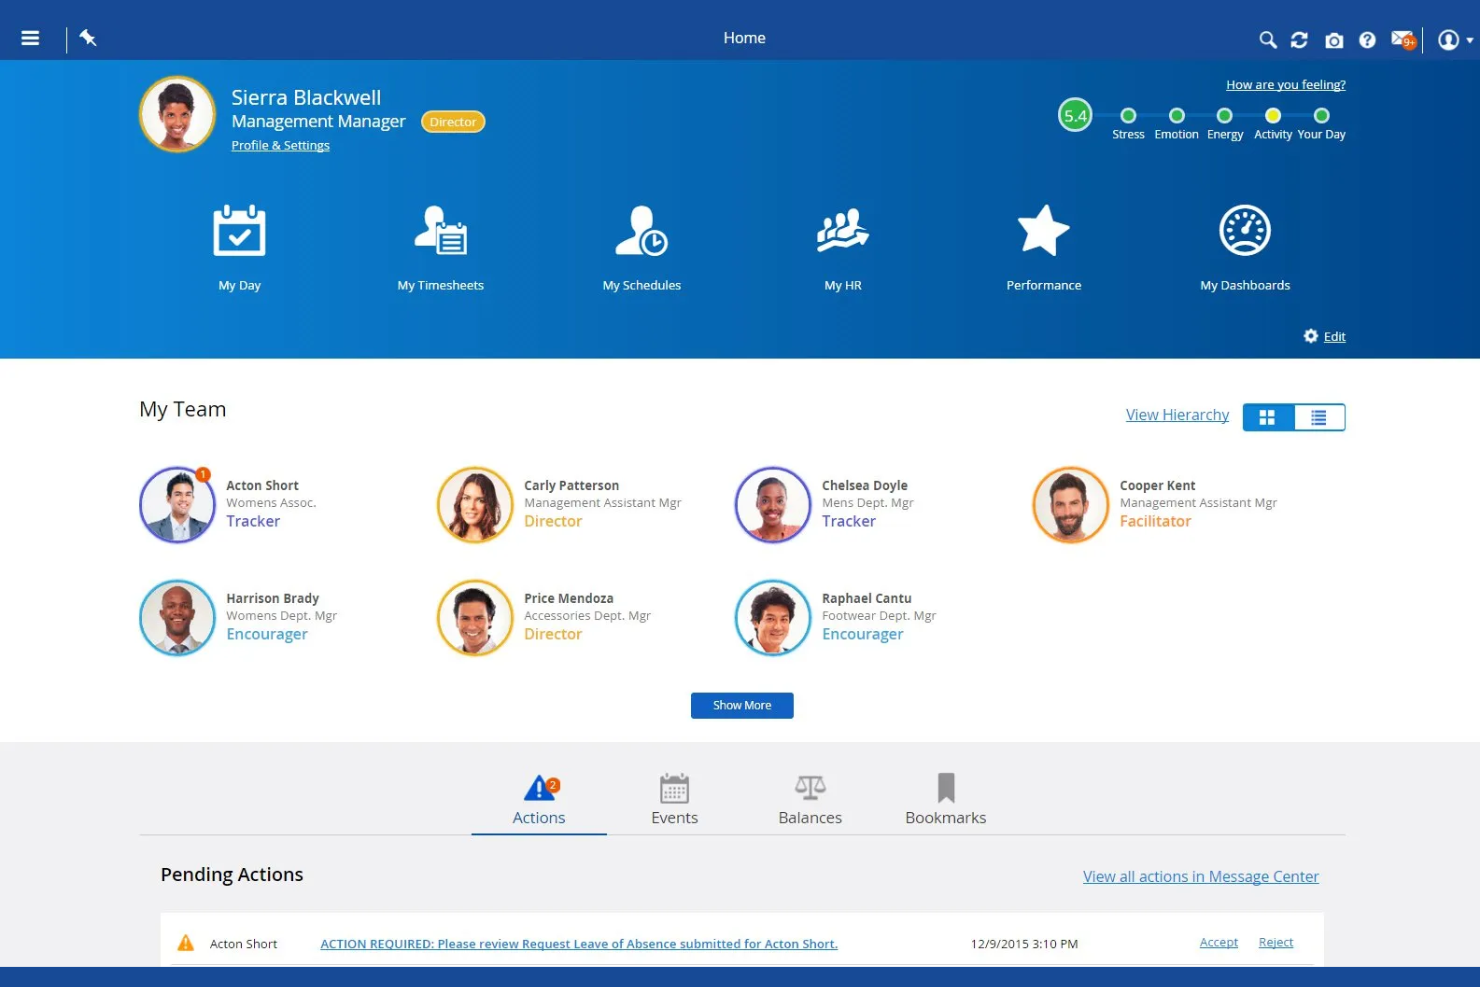This screenshot has width=1480, height=987.
Task: Click the 5.4 wellness score circle
Action: coord(1075,115)
